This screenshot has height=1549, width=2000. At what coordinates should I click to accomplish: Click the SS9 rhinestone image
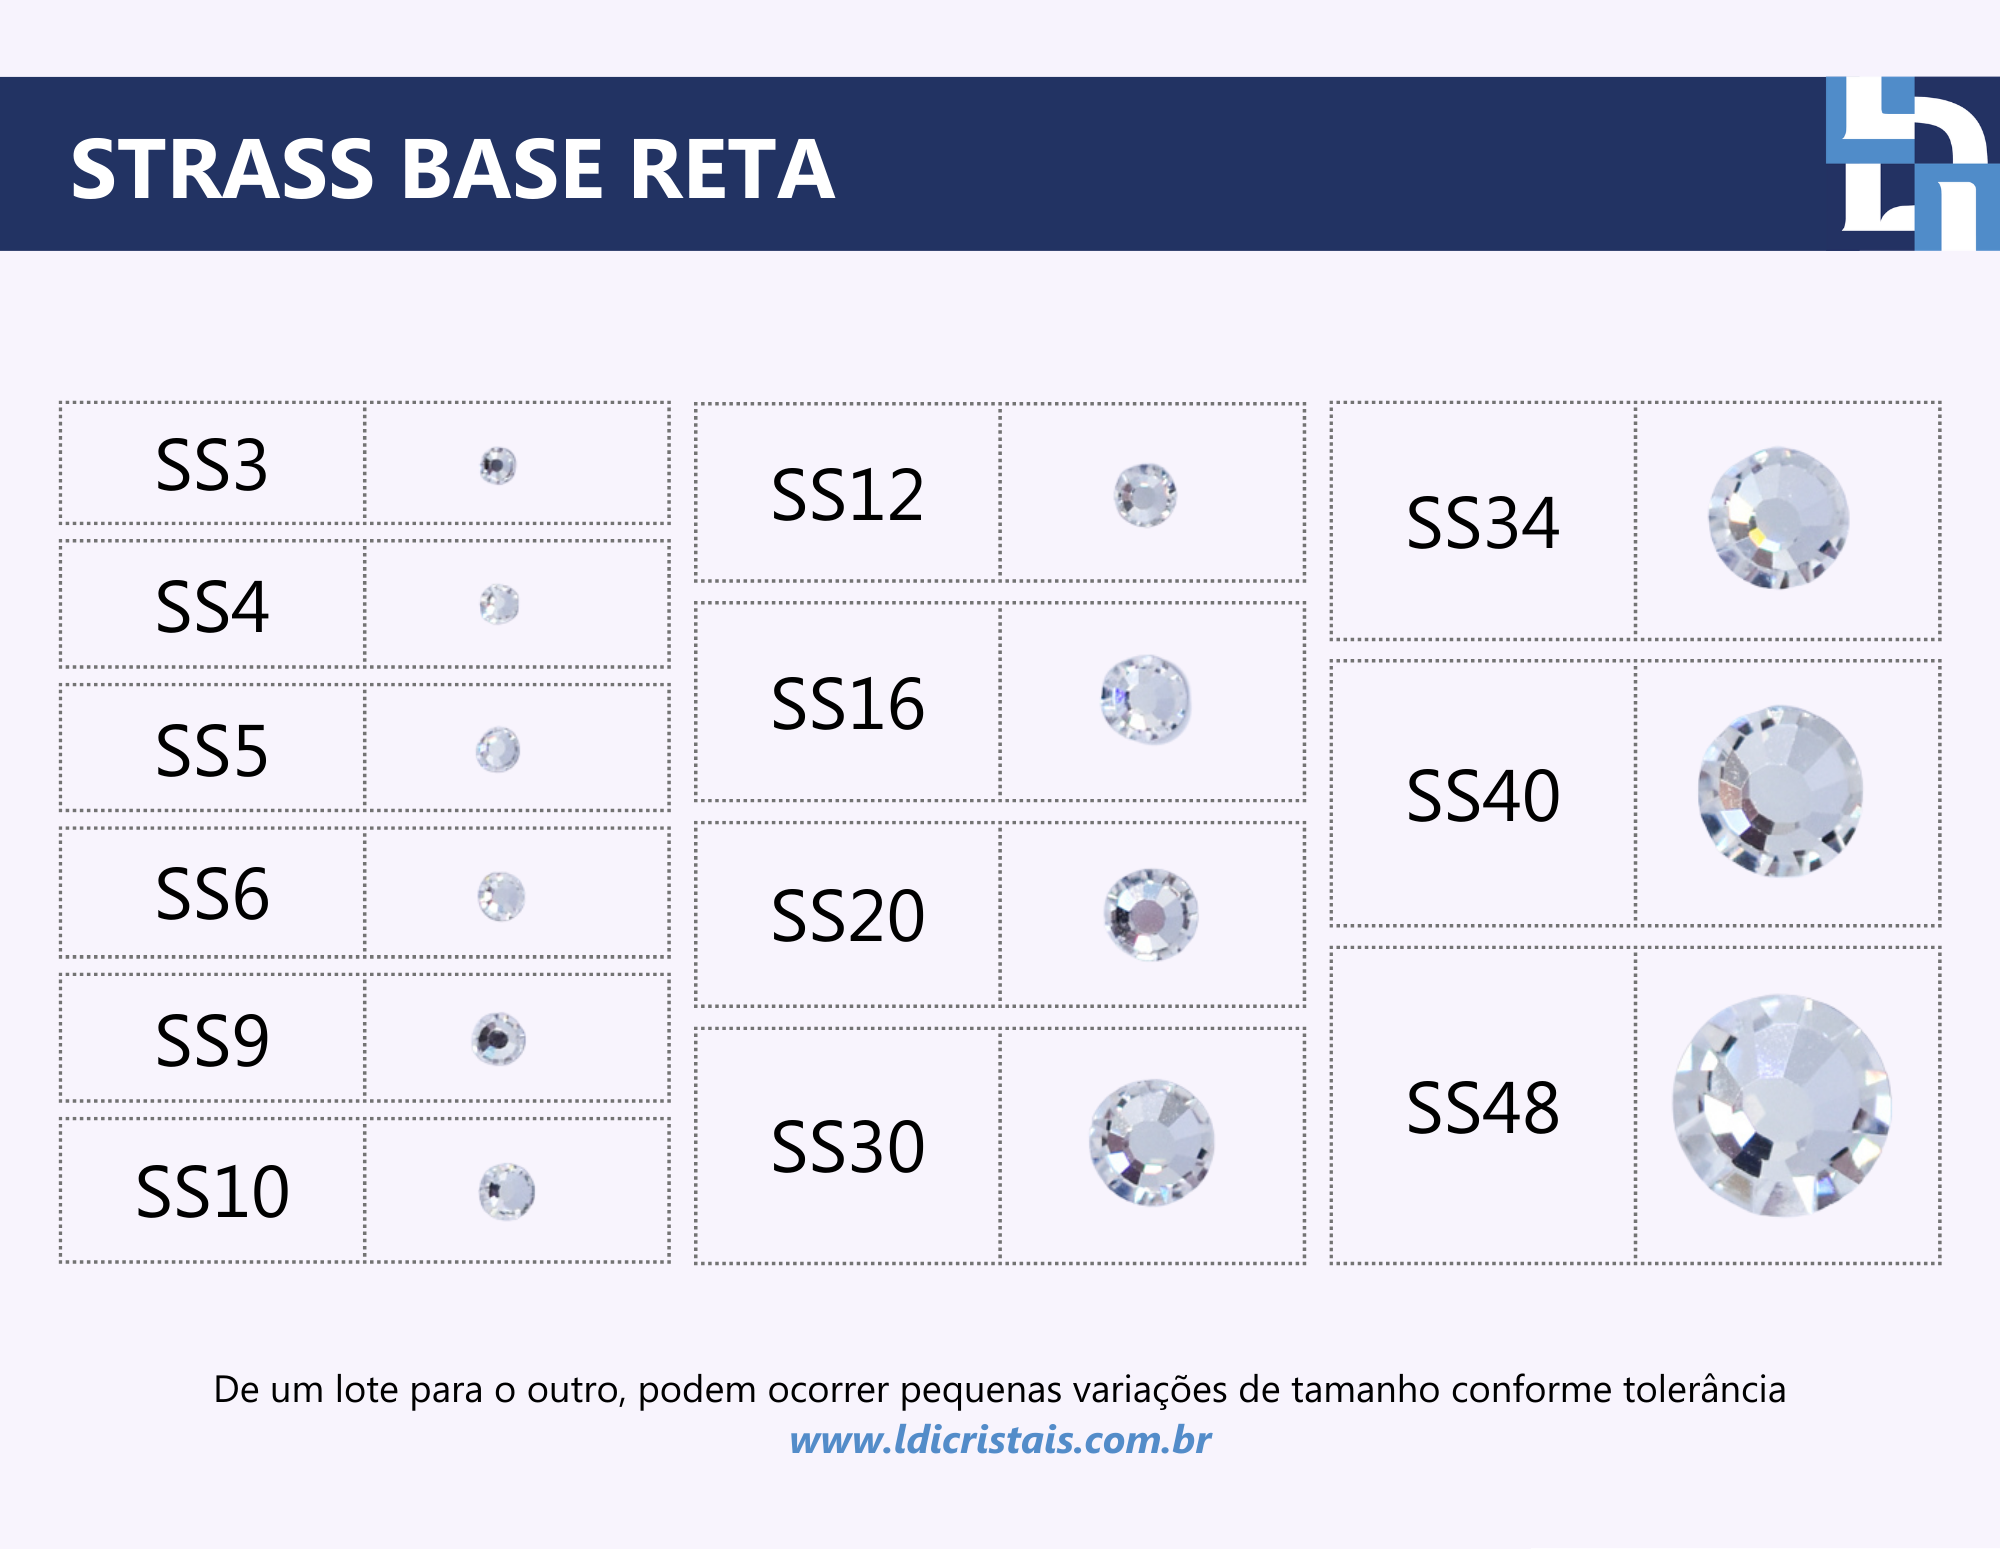499,1039
